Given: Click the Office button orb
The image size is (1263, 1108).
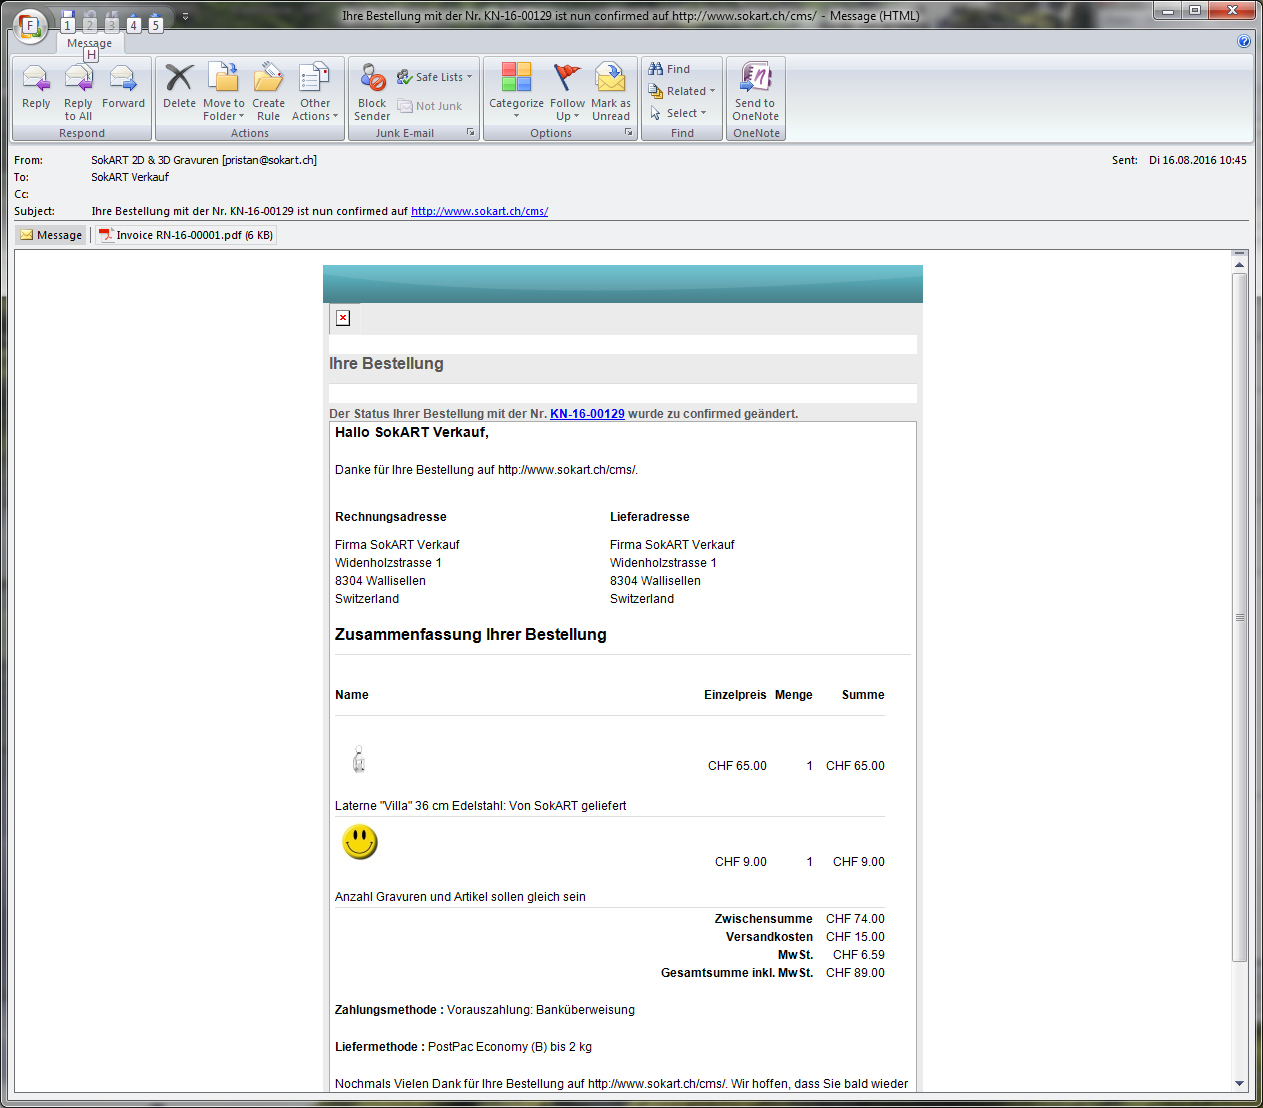Looking at the screenshot, I should click(x=30, y=26).
